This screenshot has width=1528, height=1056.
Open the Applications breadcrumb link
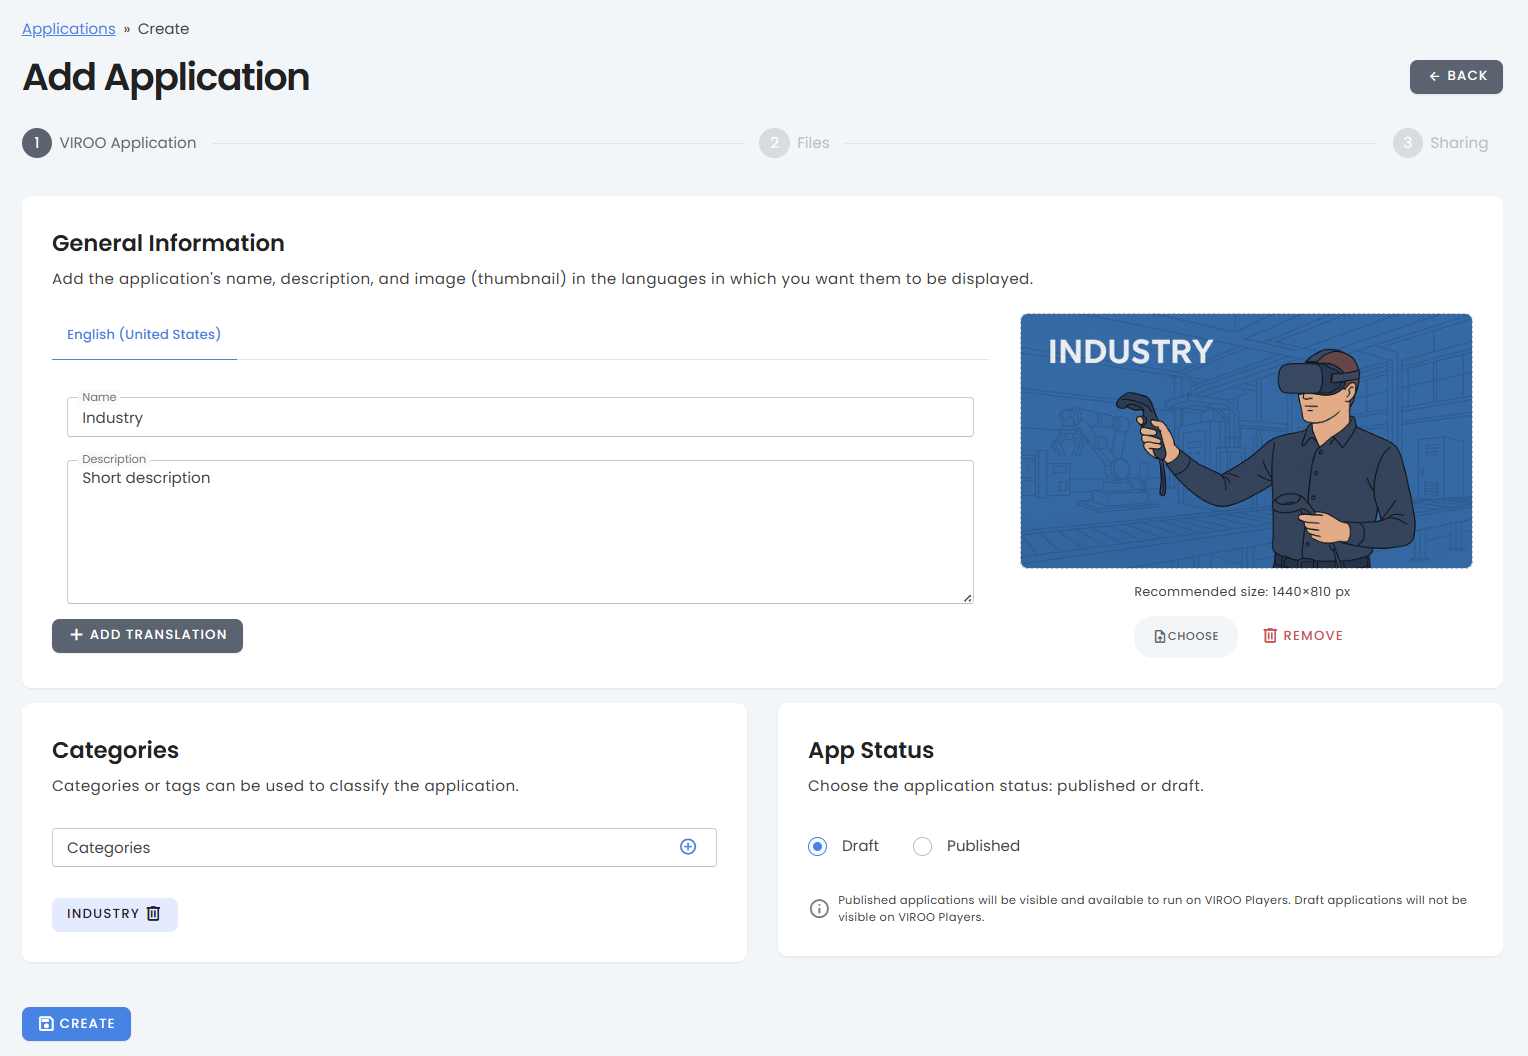(69, 29)
